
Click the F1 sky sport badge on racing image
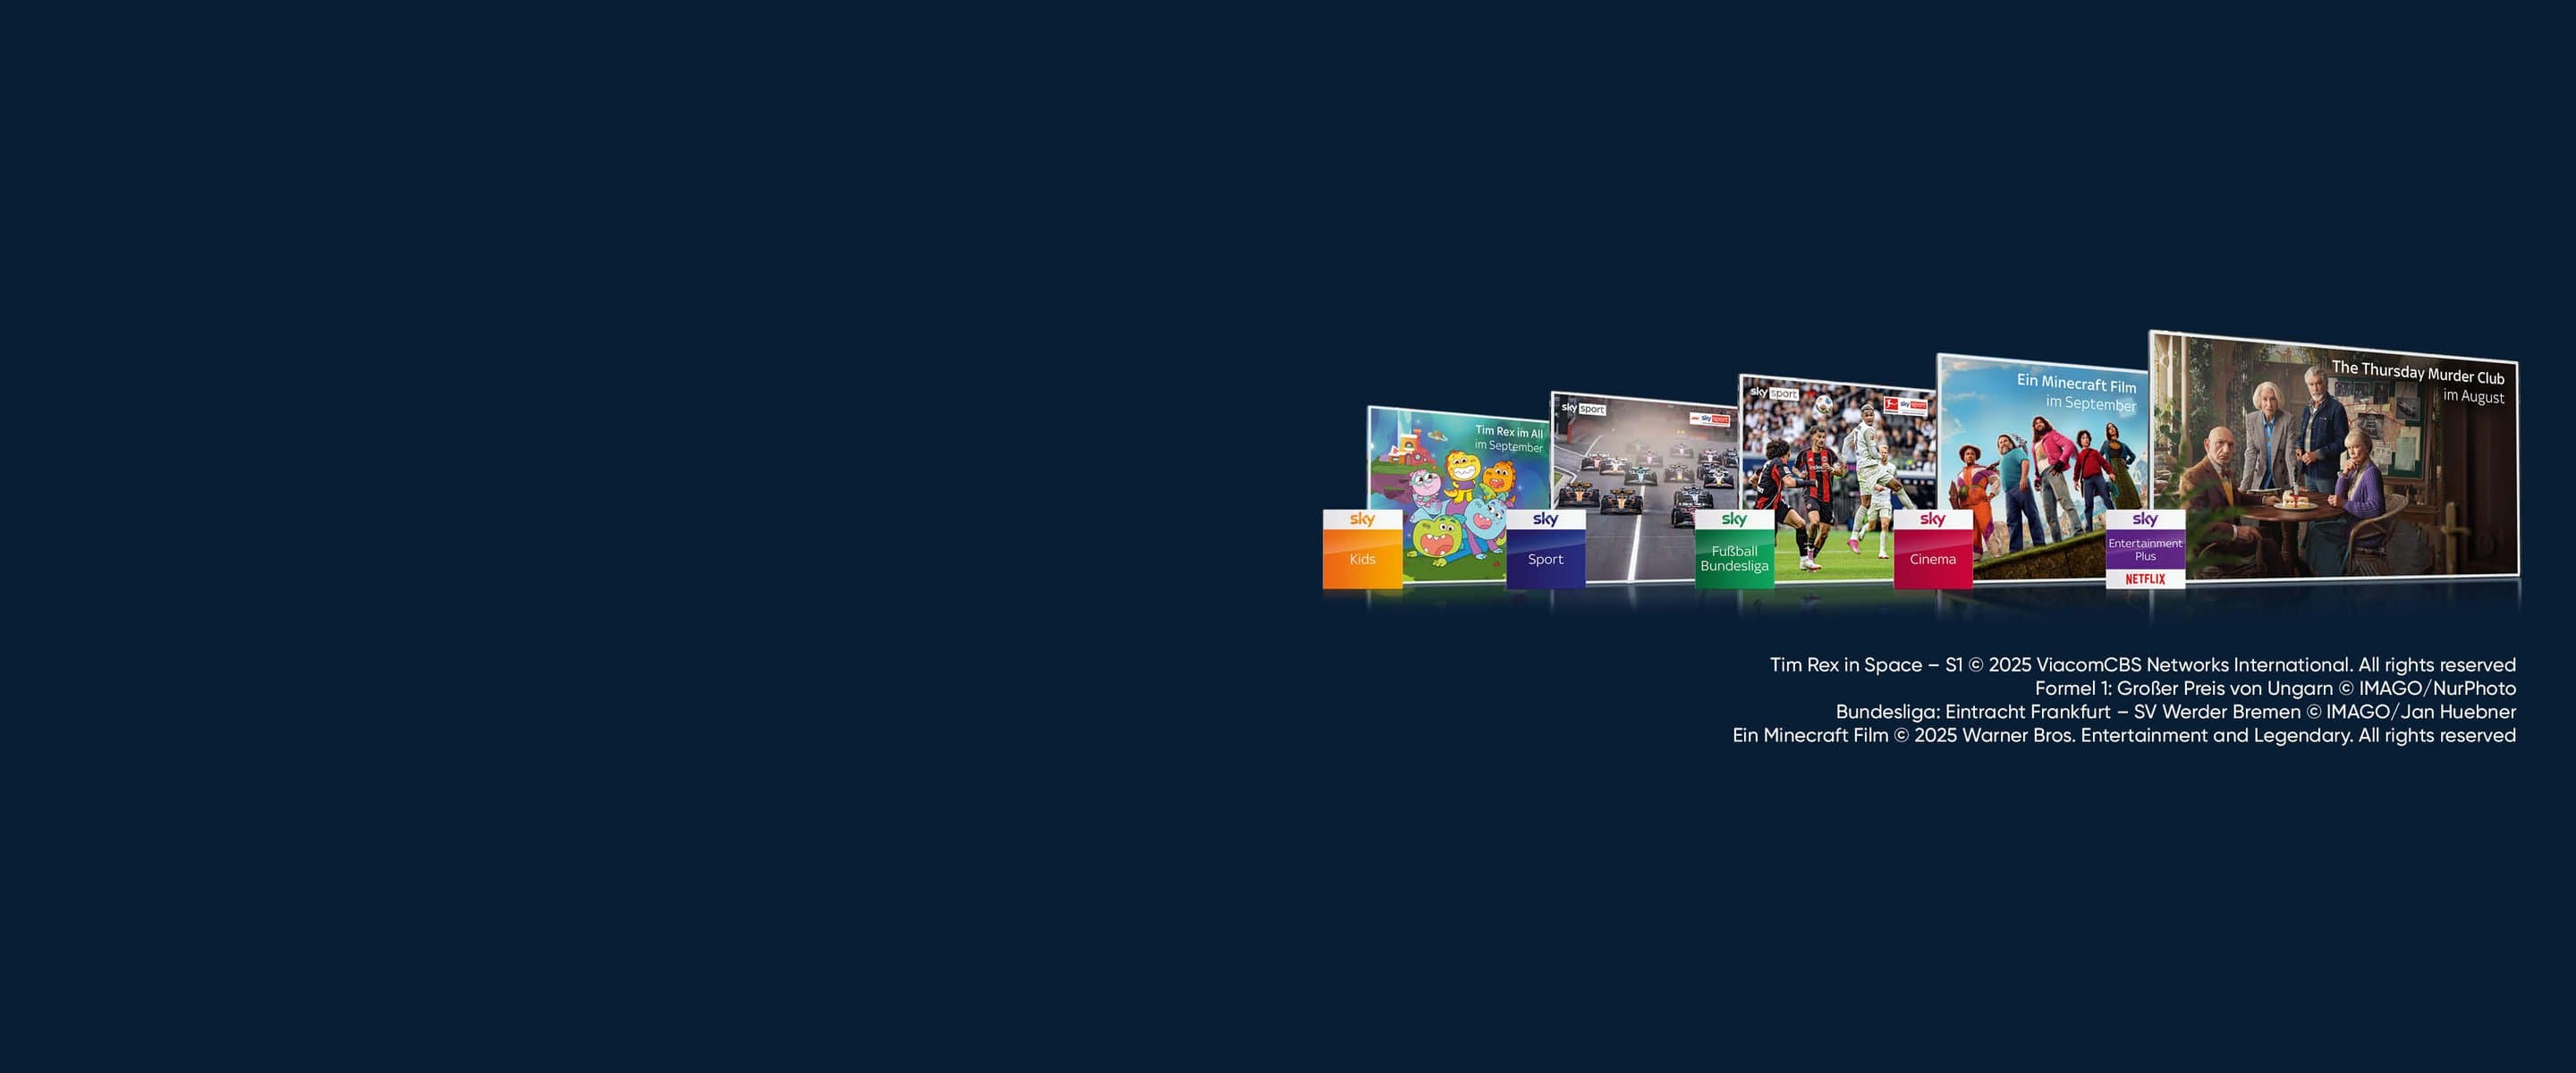point(1709,419)
